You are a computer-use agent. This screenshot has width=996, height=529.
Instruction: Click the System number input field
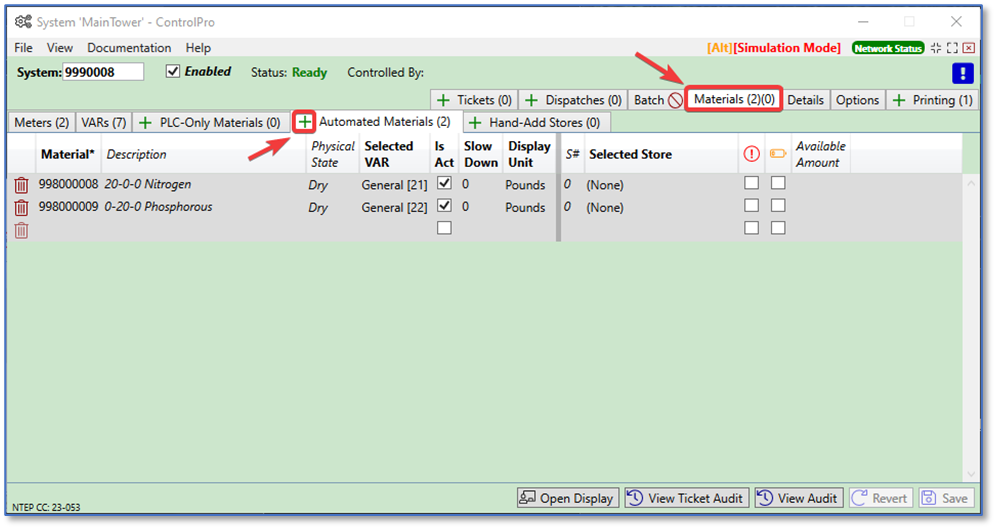103,72
